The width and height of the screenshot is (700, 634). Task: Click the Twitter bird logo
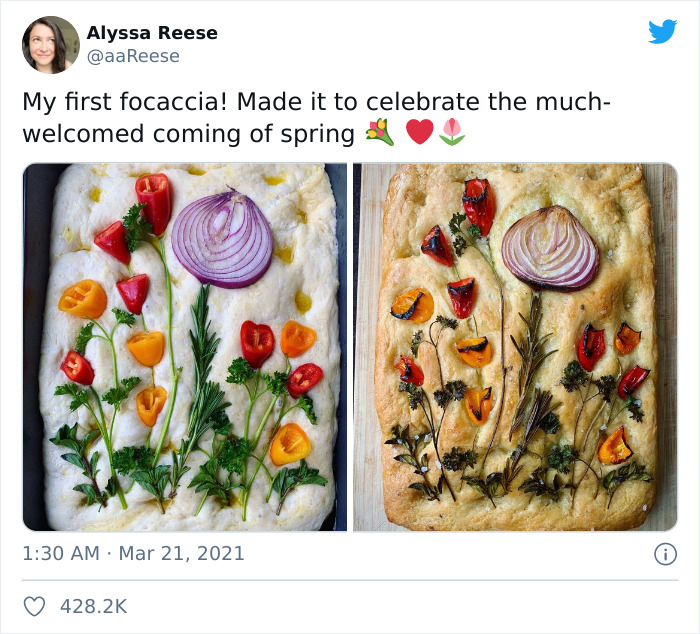tap(662, 31)
